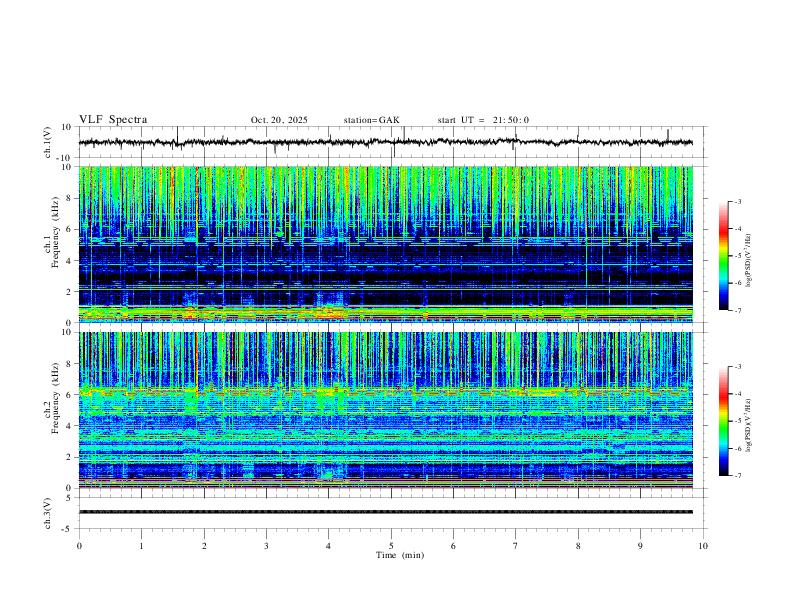Image resolution: width=792 pixels, height=612 pixels.
Task: Click the ch.2 color bar "log(PSD)" label
Action: point(748,425)
